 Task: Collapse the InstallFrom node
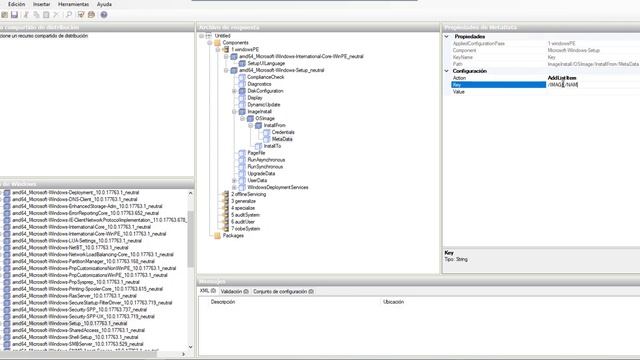(x=250, y=125)
